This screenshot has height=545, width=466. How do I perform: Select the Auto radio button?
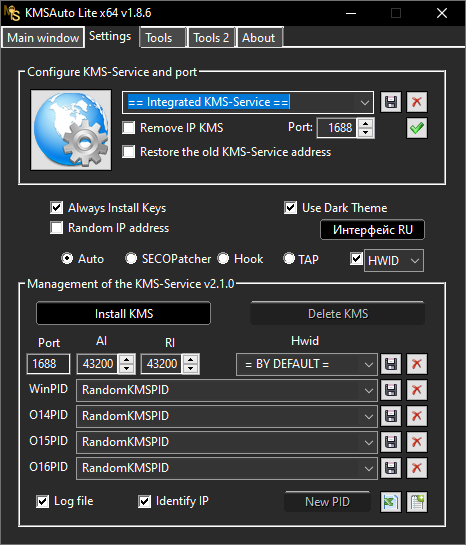coord(67,258)
